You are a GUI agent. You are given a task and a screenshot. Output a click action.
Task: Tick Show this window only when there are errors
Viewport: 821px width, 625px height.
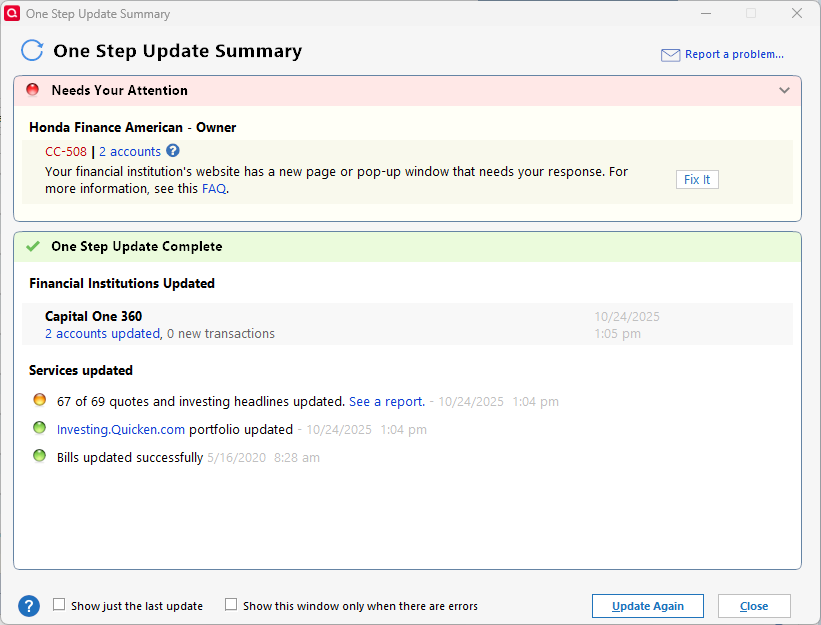pyautogui.click(x=231, y=605)
